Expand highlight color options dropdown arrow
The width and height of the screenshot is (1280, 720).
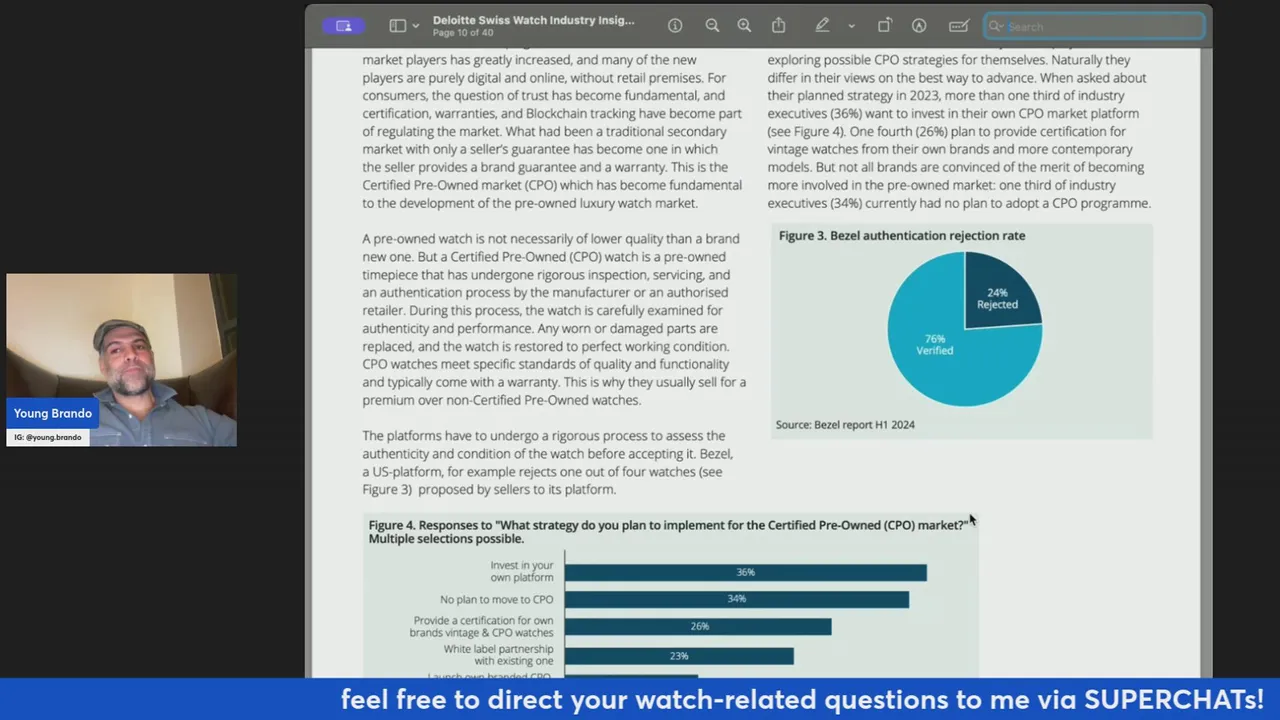tap(851, 26)
